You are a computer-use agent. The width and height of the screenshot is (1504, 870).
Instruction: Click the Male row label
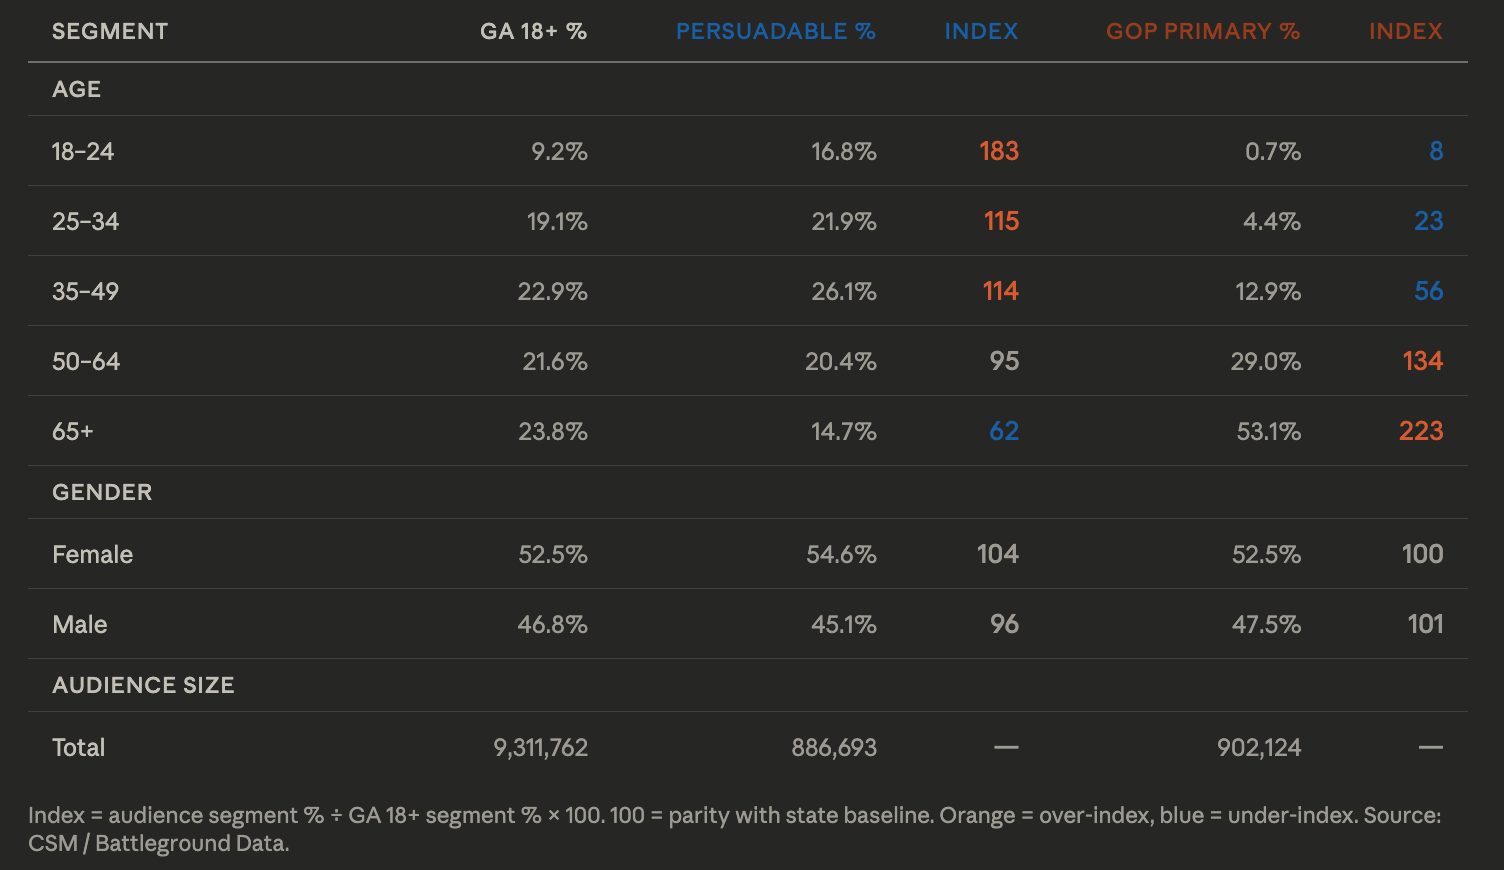click(80, 624)
